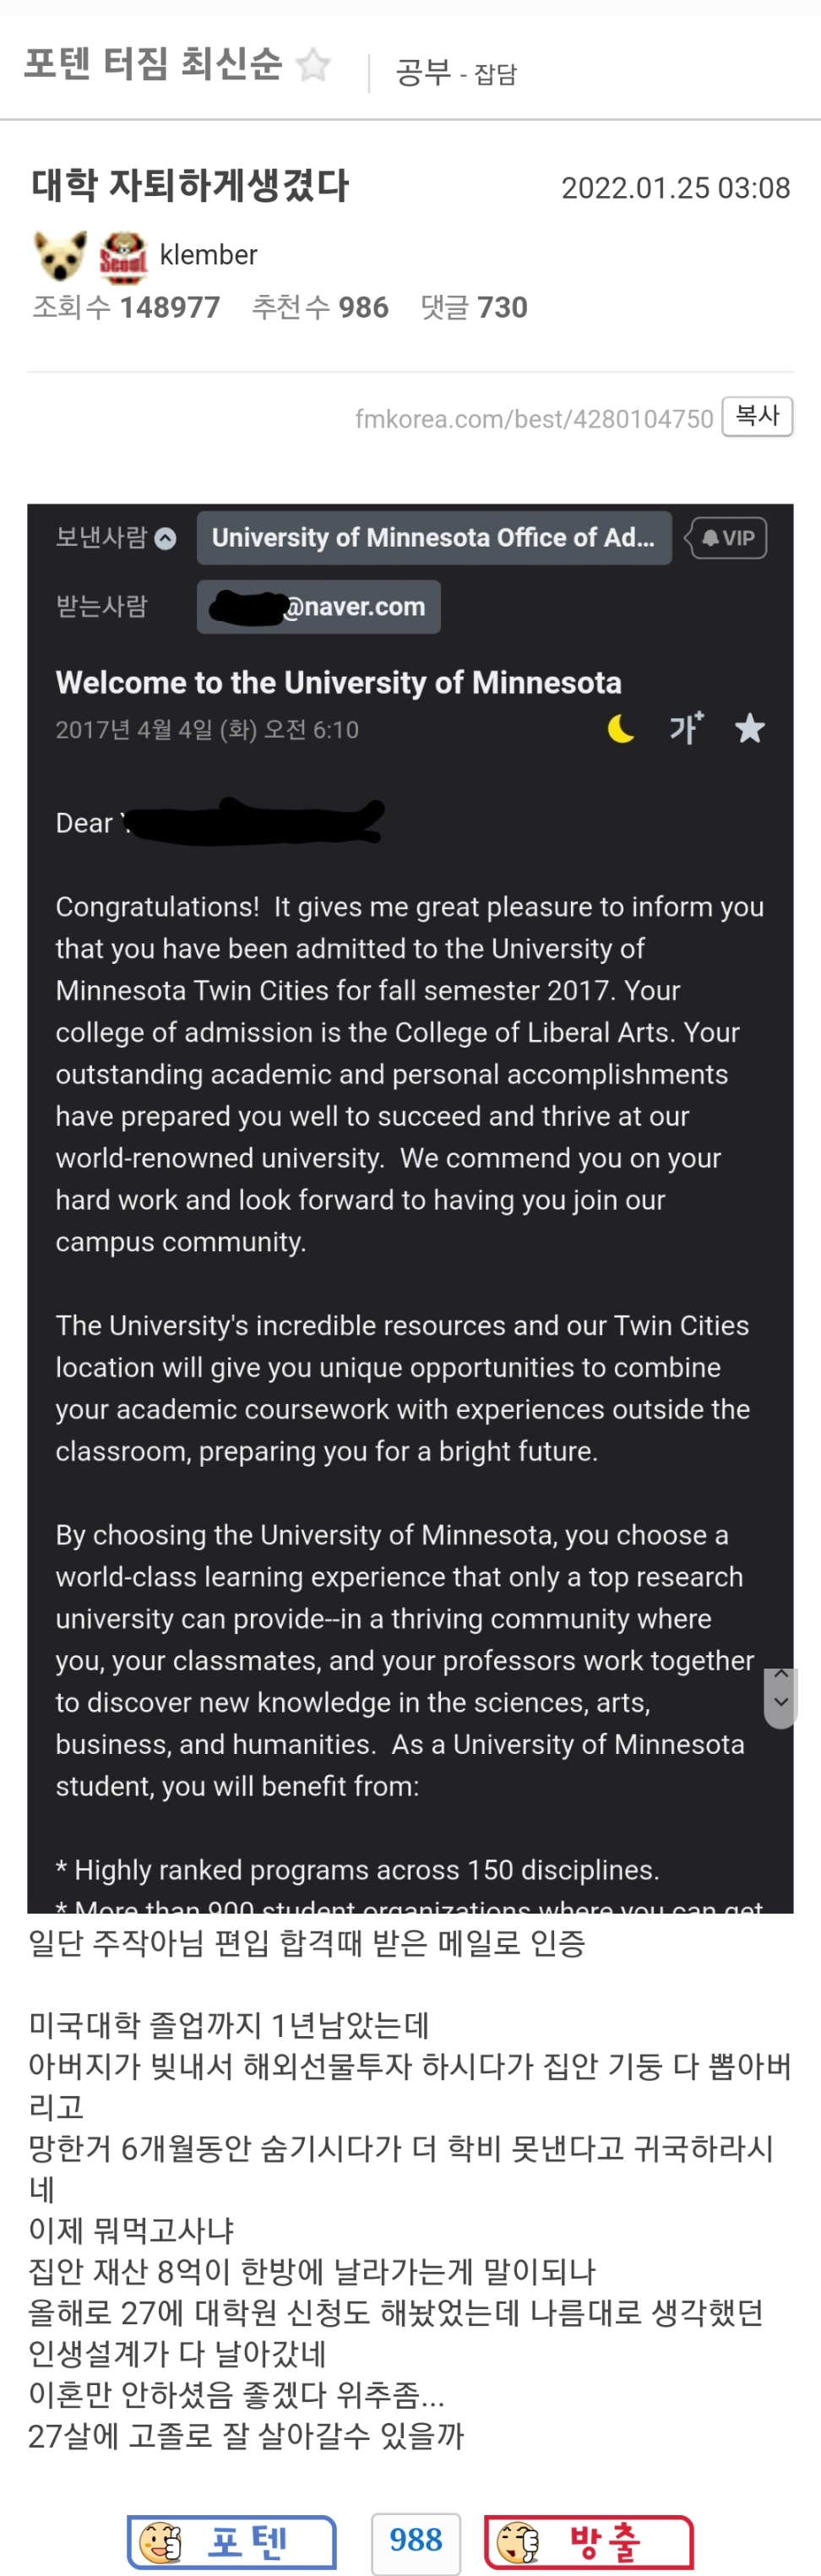Click the Seoul team badge icon

[123, 256]
